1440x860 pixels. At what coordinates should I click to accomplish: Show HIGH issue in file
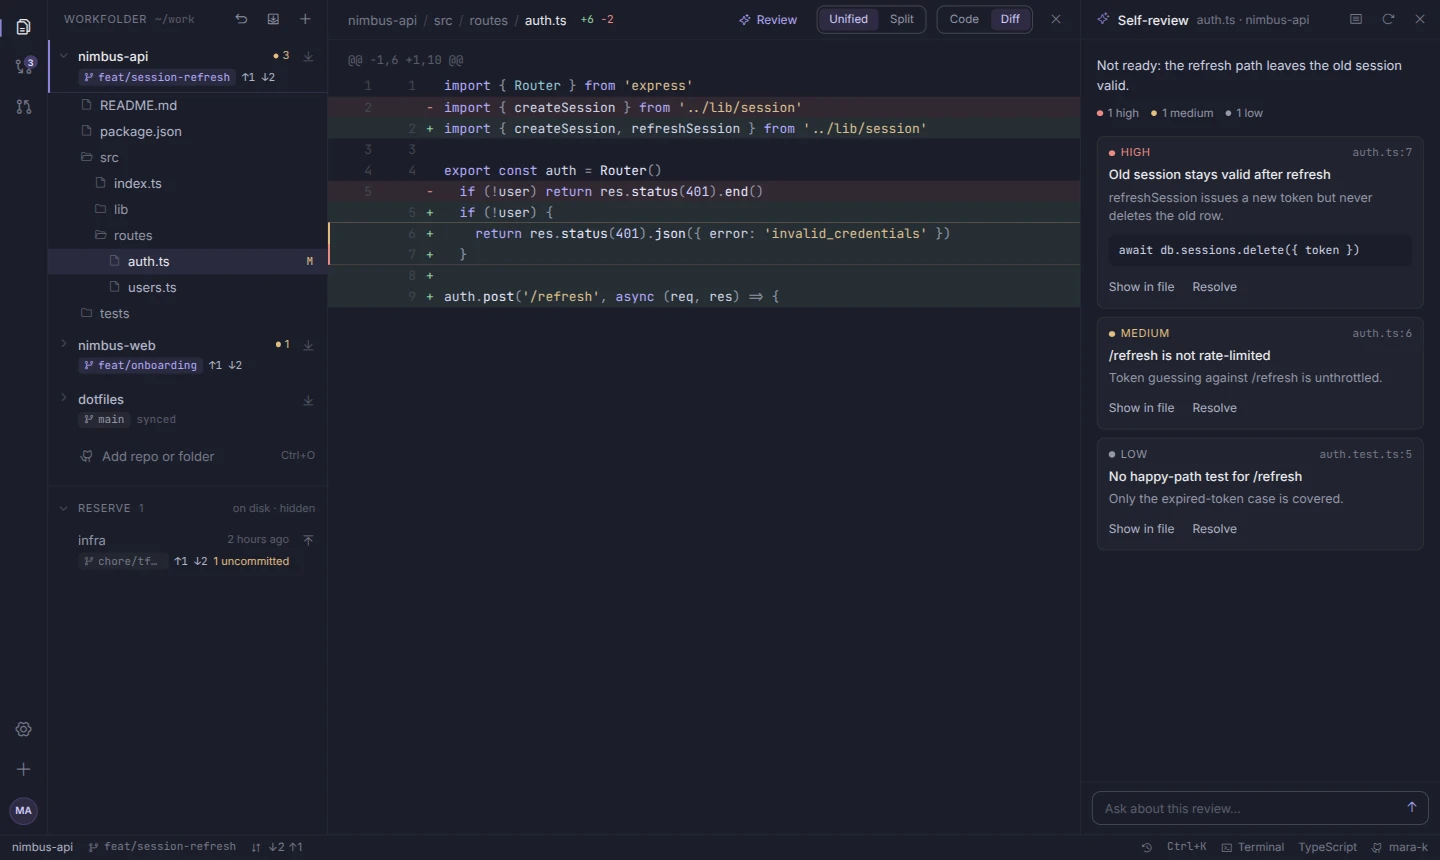1141,287
